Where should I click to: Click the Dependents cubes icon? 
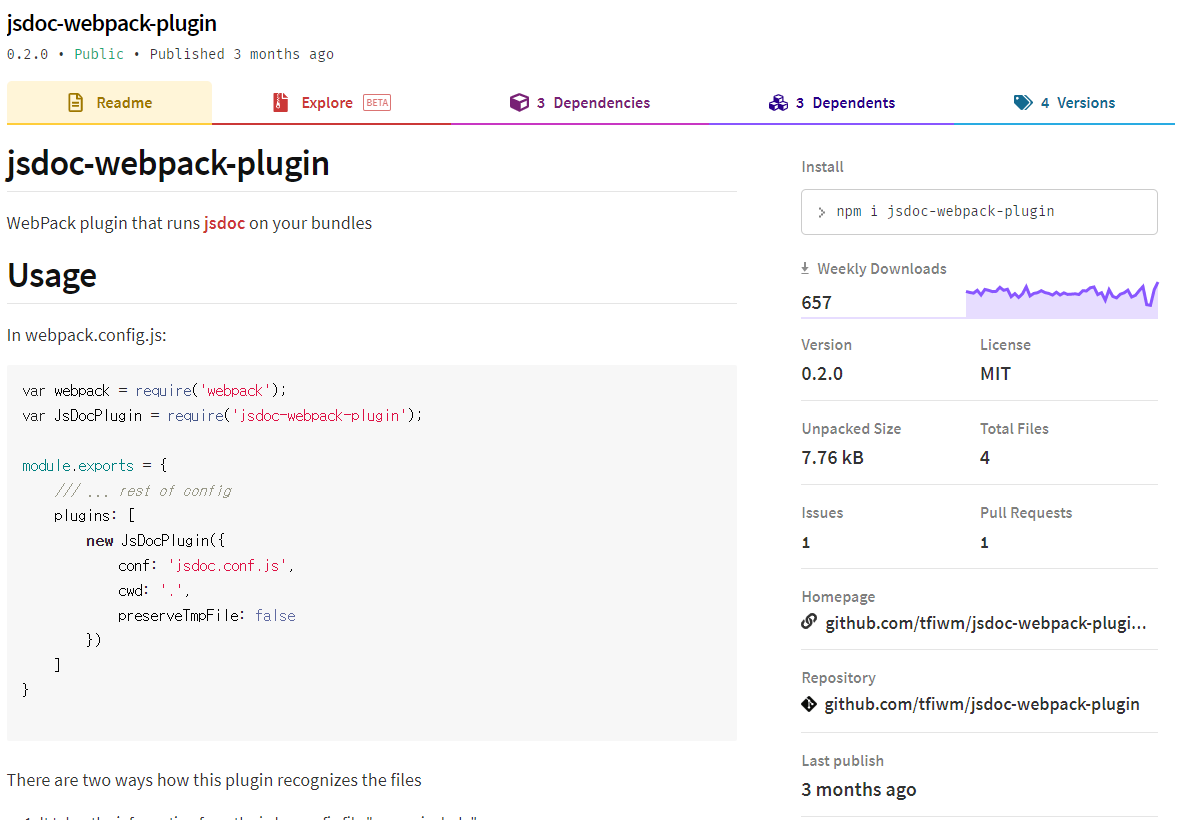778,102
